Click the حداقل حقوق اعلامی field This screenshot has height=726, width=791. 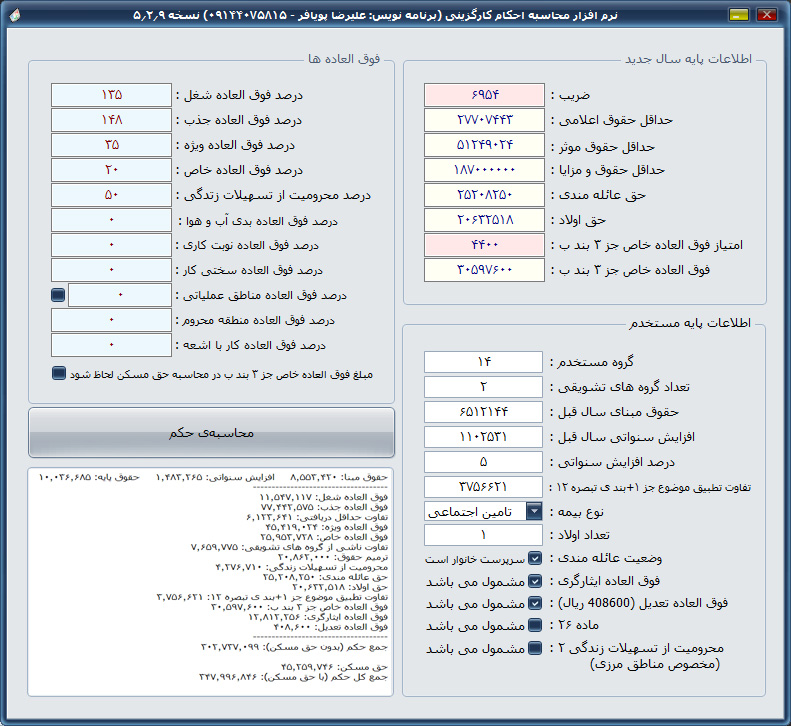[484, 120]
